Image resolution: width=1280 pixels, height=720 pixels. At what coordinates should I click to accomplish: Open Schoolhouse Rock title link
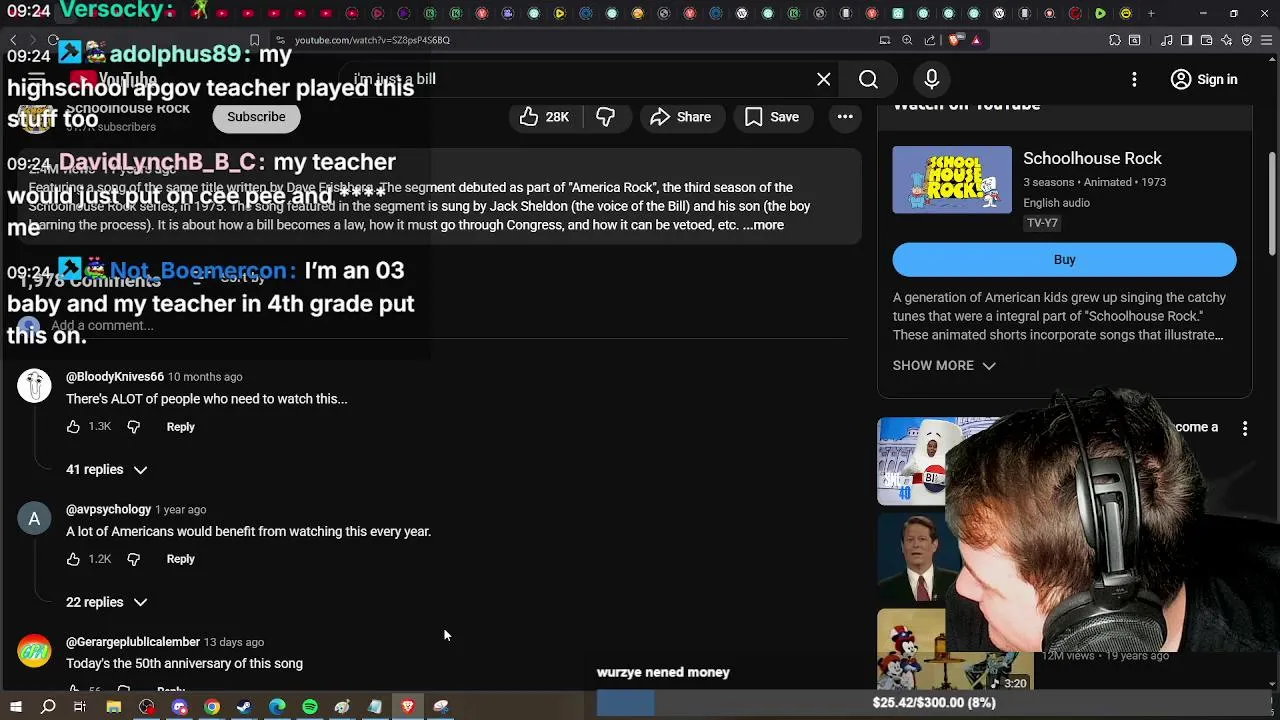tap(1092, 158)
